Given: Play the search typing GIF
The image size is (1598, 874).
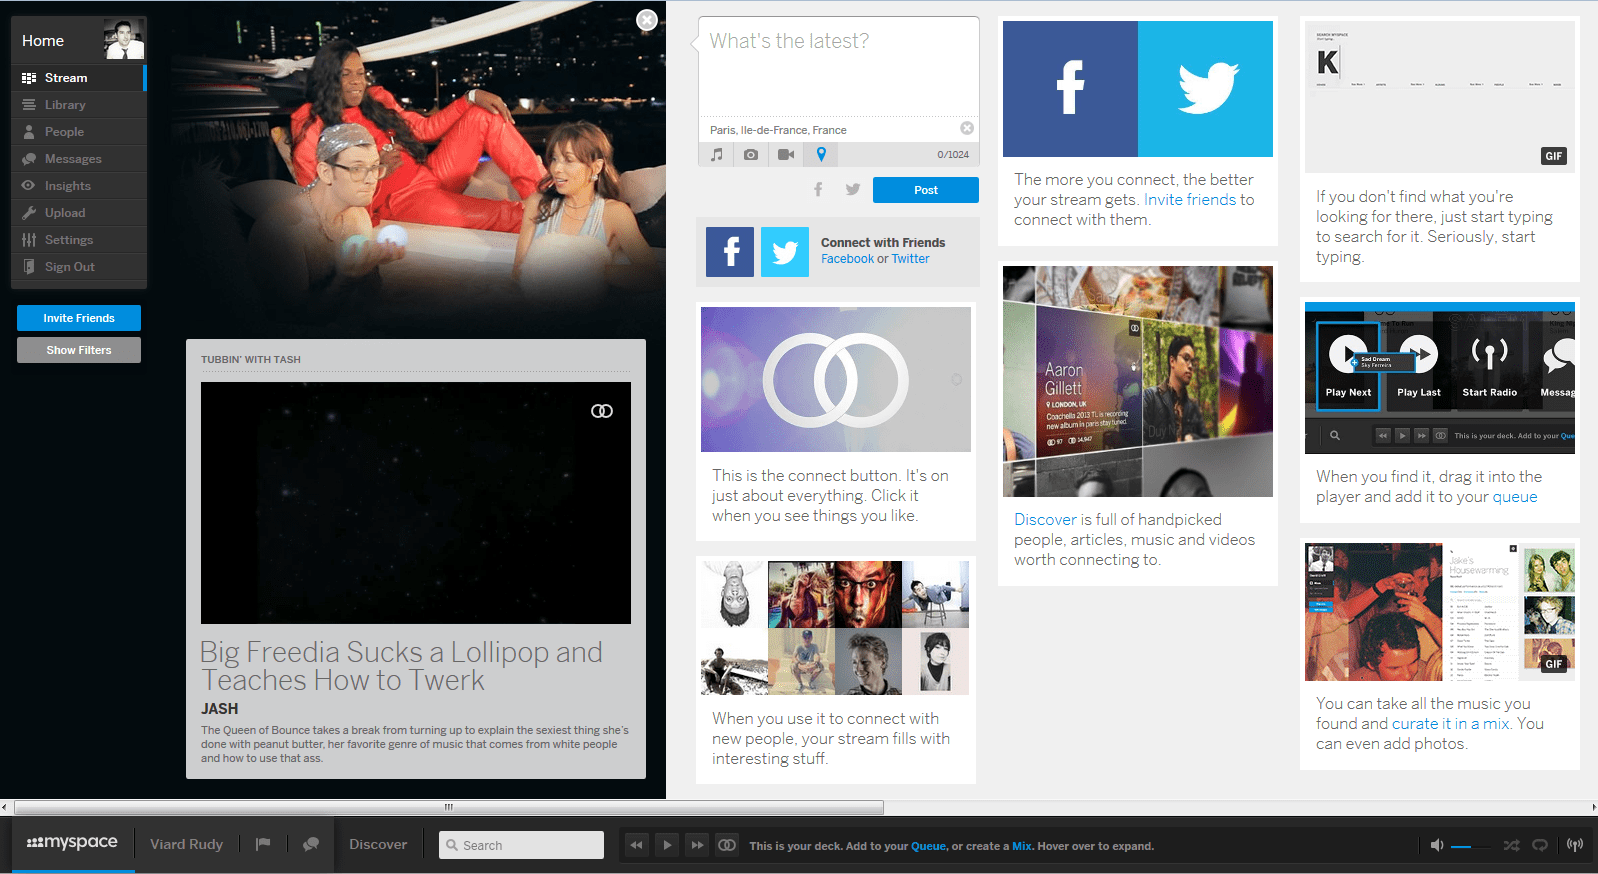Looking at the screenshot, I should click(1440, 97).
